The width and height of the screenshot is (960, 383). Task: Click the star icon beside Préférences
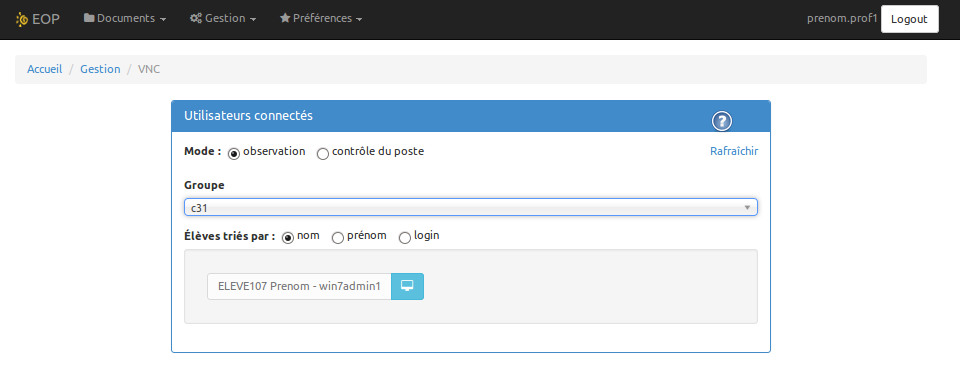tap(285, 18)
